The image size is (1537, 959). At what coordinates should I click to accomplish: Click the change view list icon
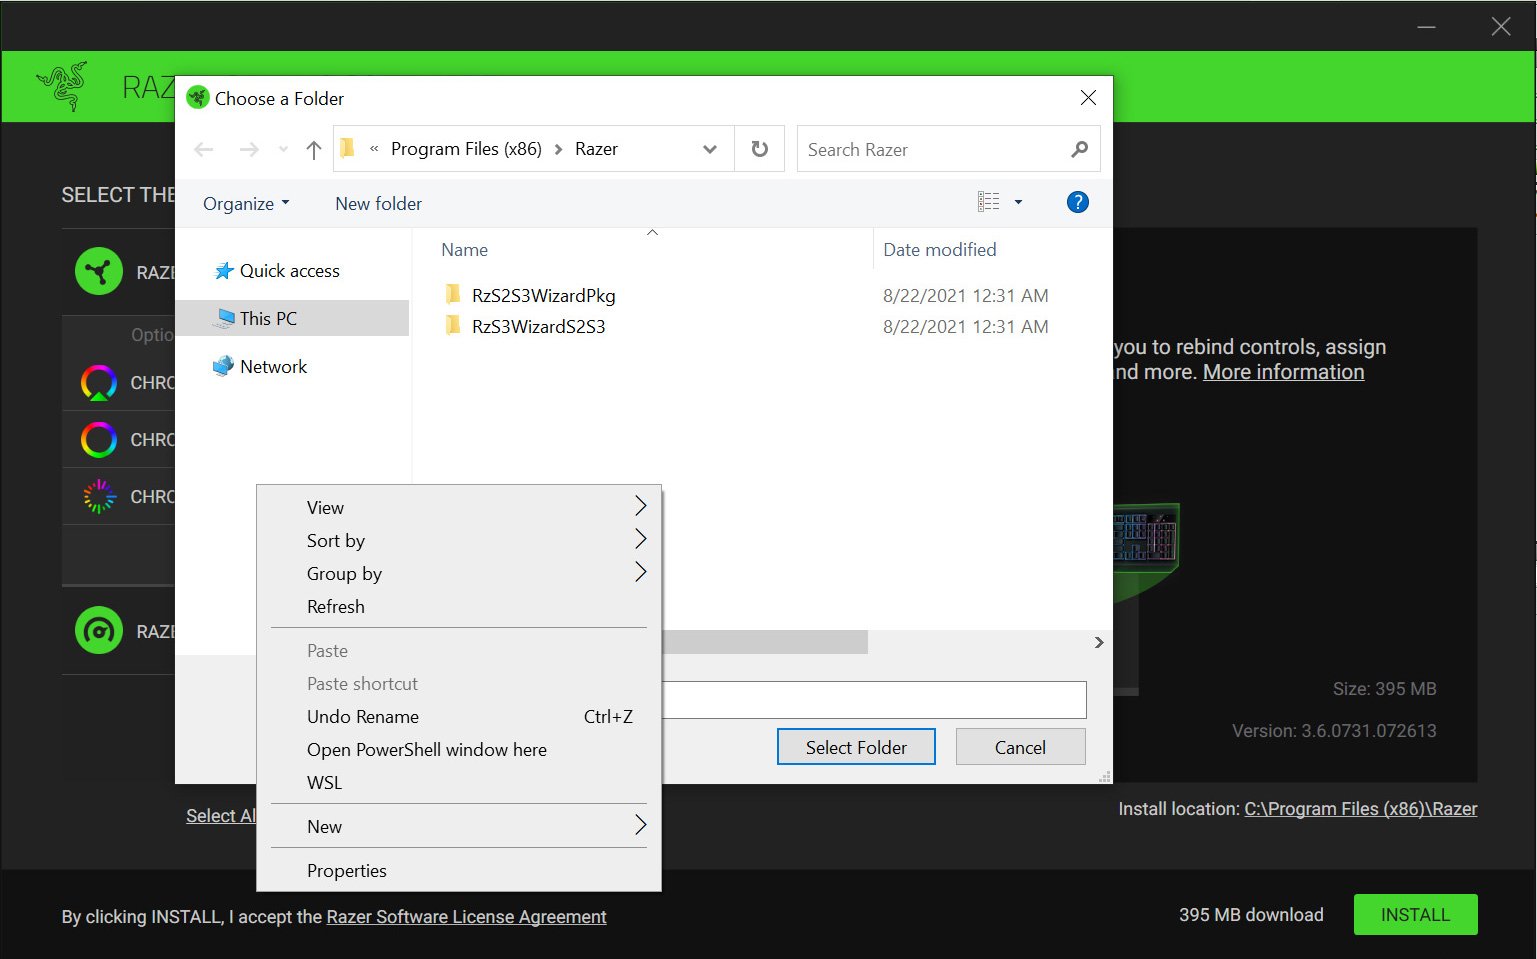988,202
